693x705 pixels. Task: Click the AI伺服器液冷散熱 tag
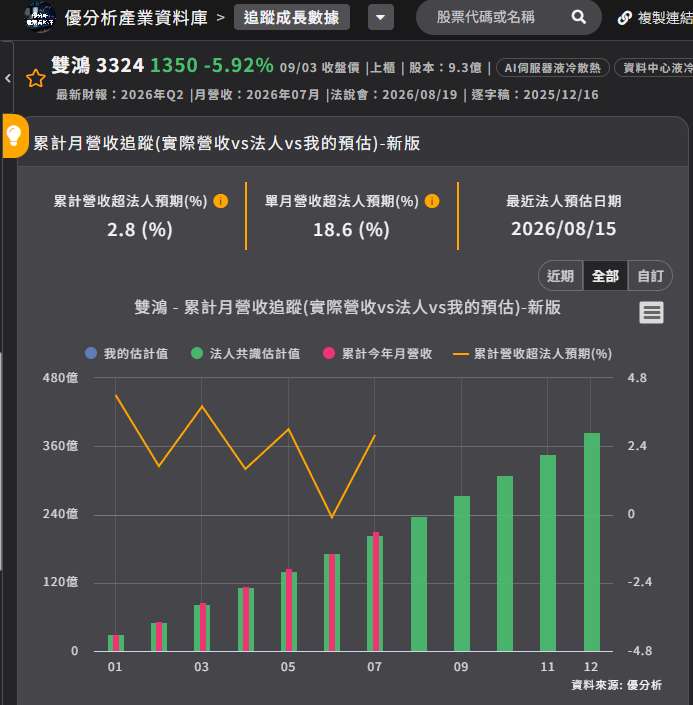[552, 68]
